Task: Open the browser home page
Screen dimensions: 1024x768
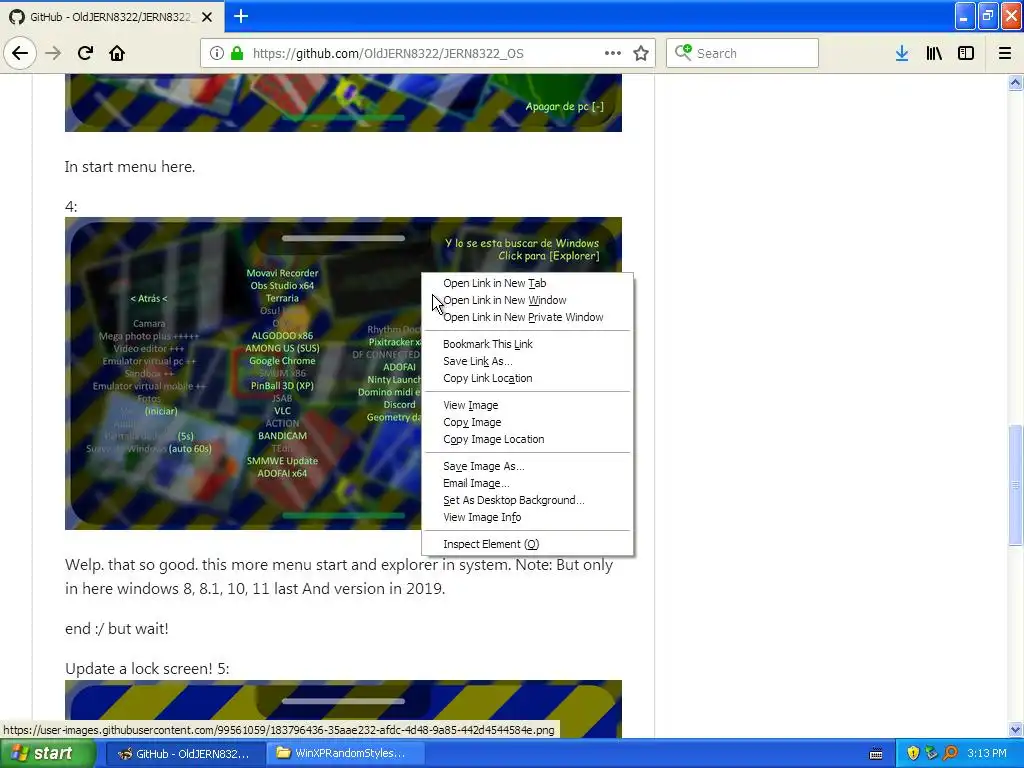Action: coord(117,53)
